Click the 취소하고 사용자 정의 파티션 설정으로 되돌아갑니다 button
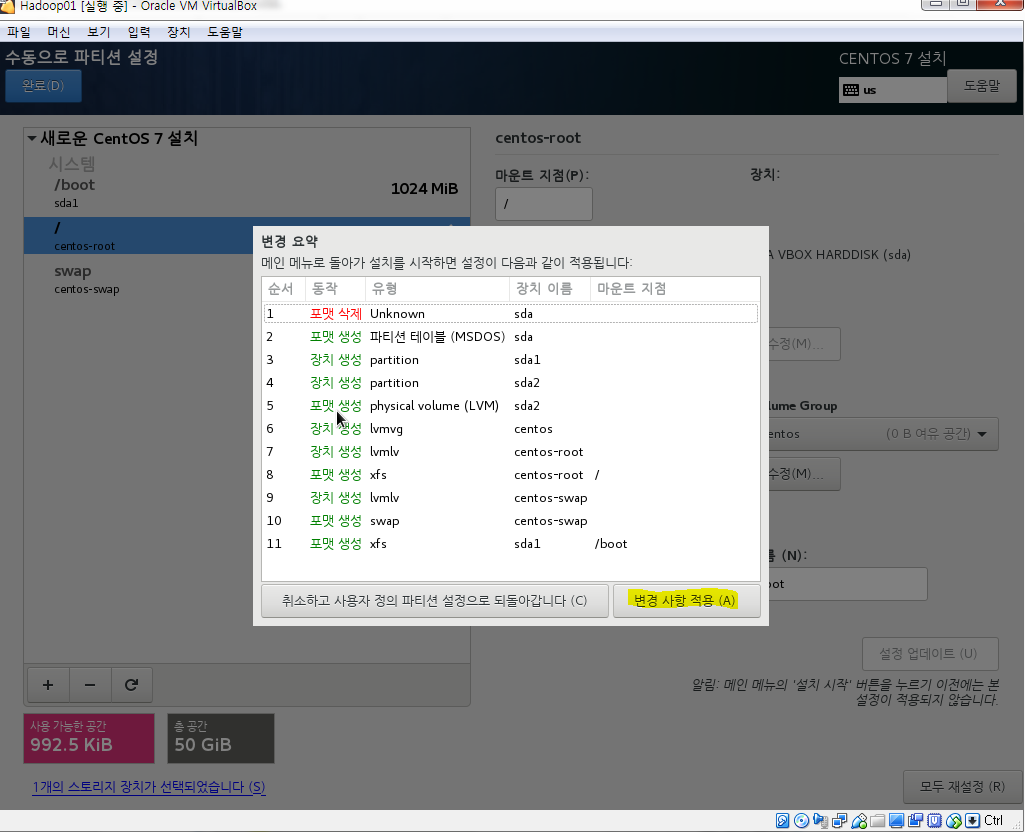 click(435, 601)
